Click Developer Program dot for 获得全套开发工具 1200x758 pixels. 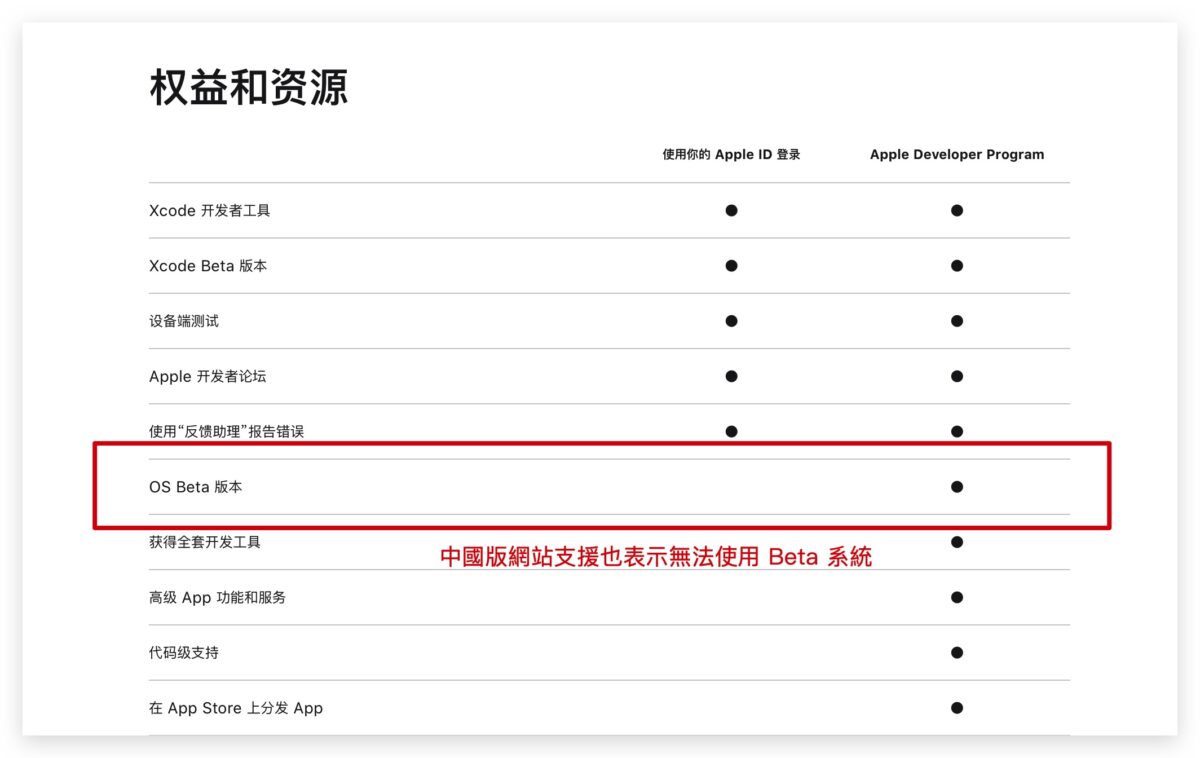click(957, 542)
